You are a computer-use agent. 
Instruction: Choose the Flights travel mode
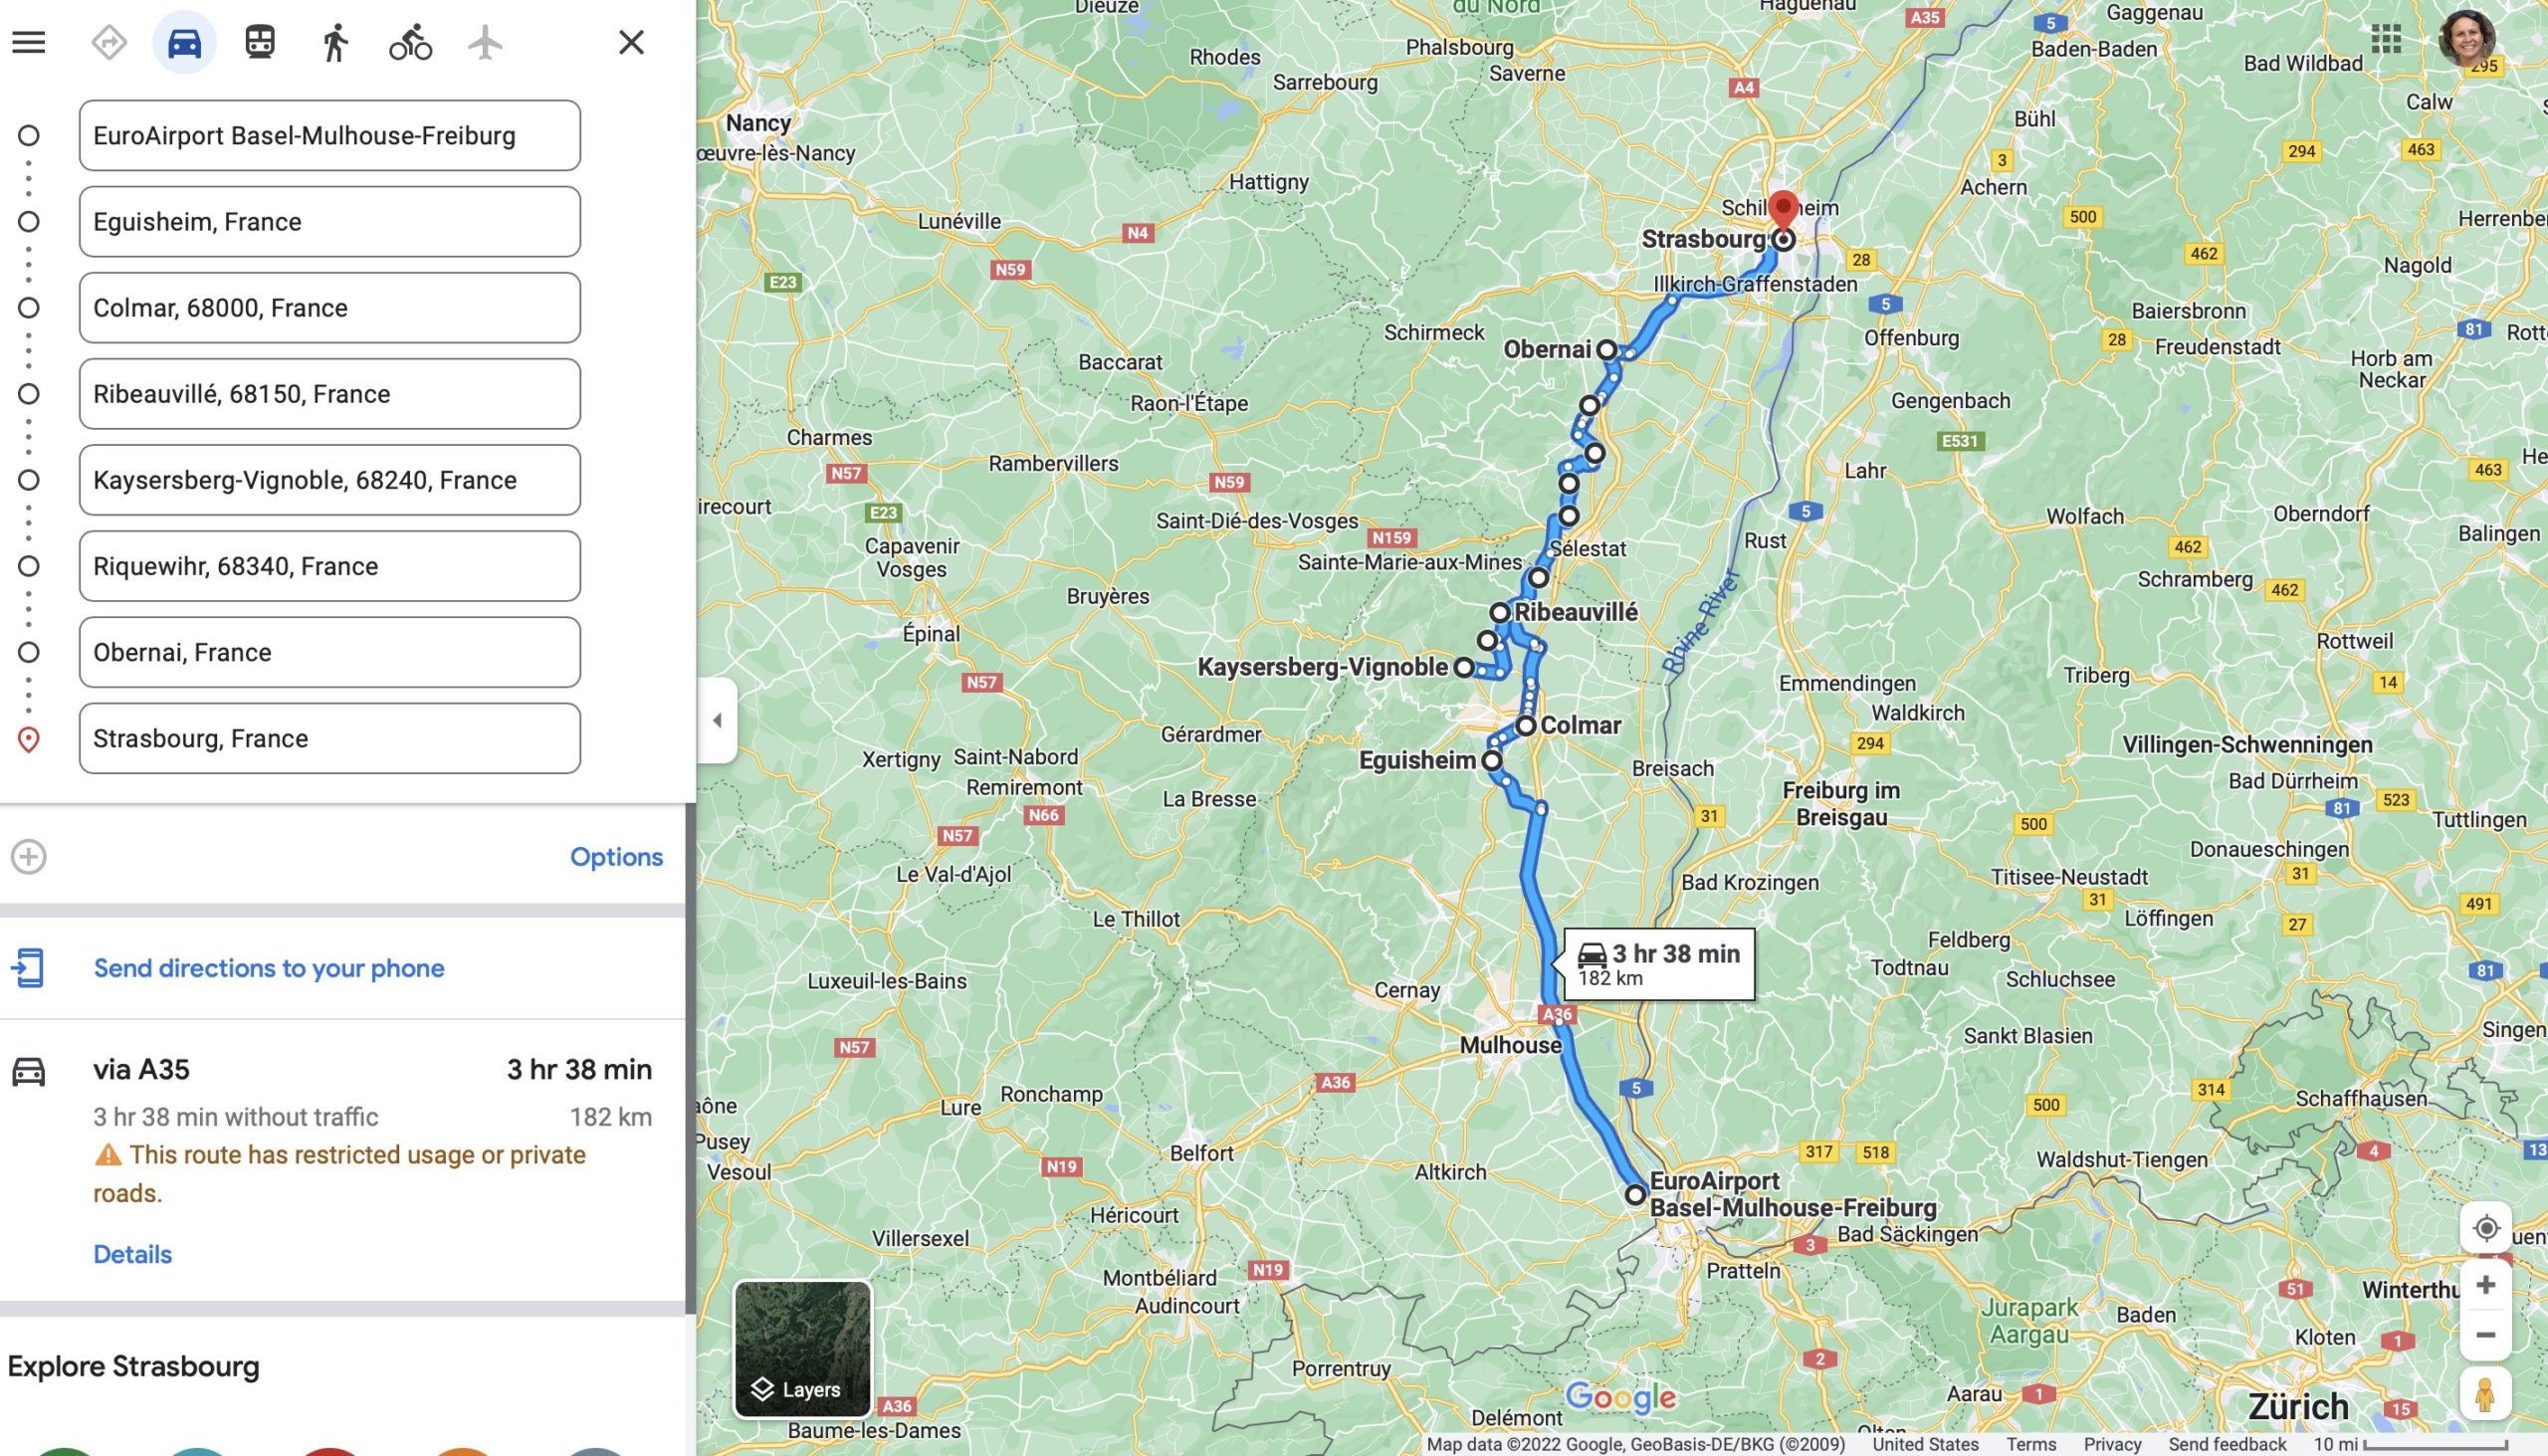point(485,42)
